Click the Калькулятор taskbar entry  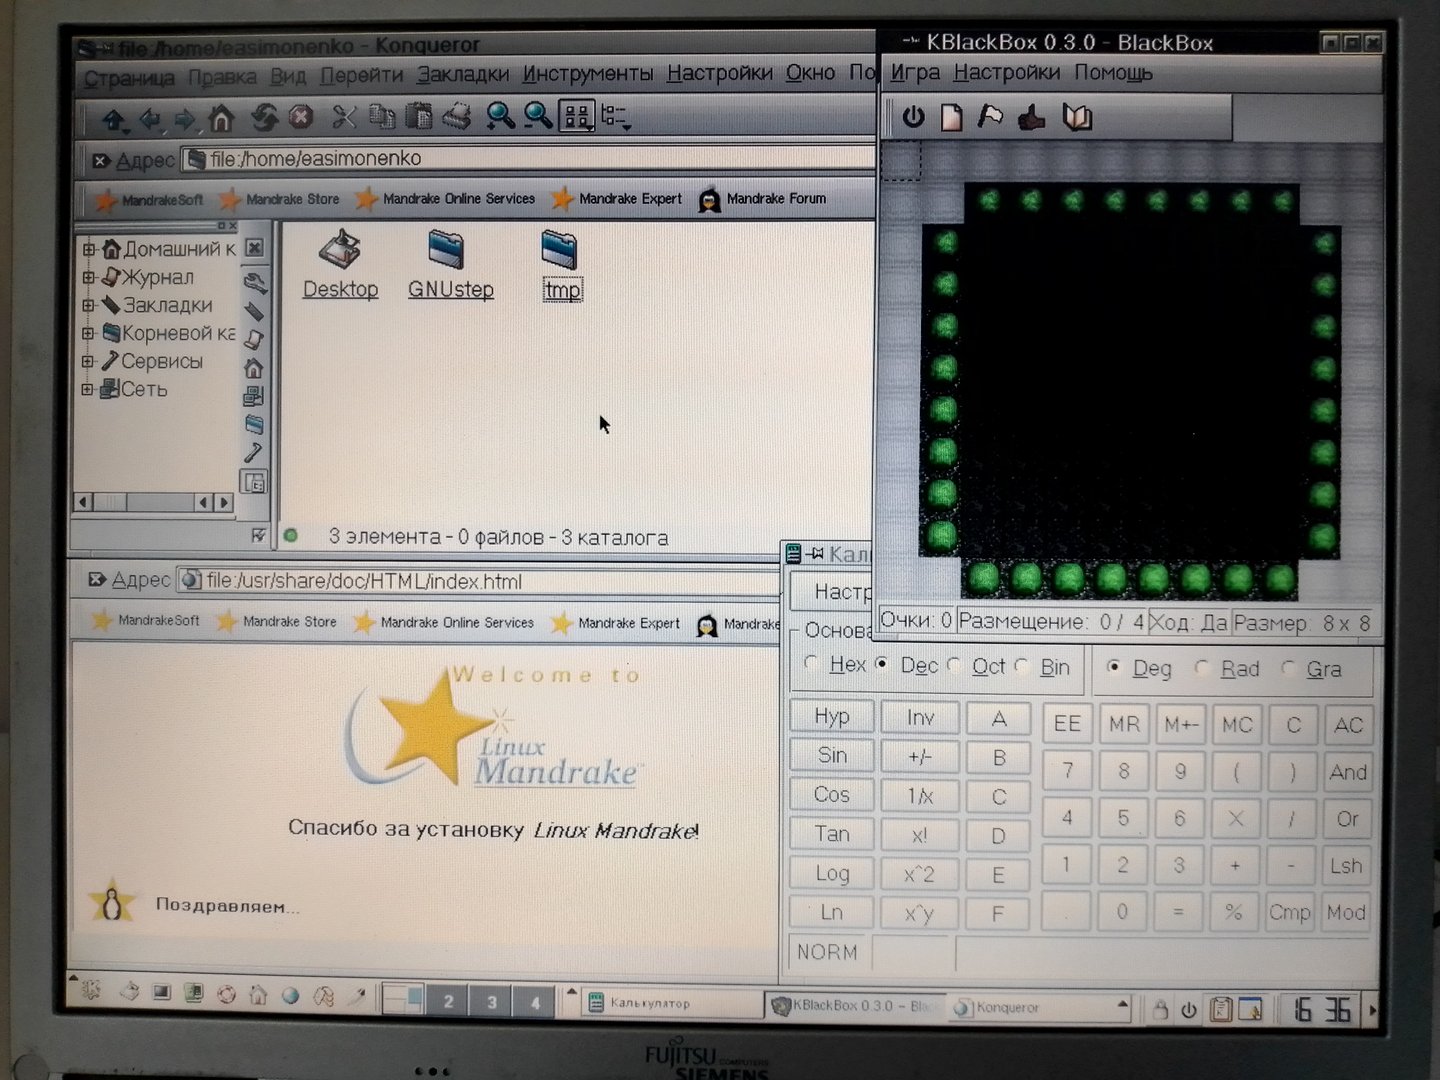click(672, 1003)
